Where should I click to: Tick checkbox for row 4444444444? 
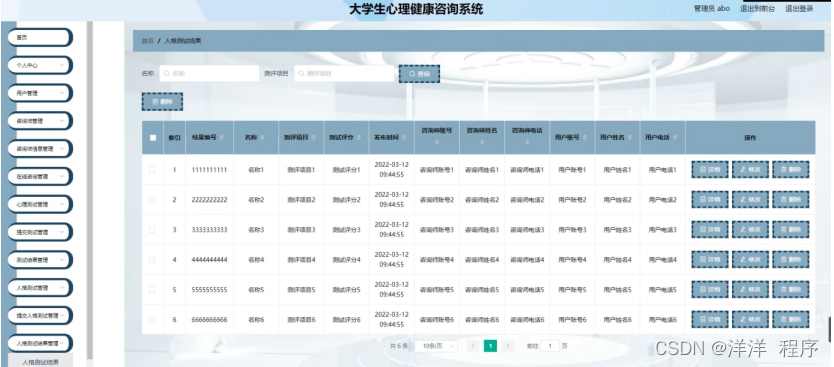pos(153,260)
